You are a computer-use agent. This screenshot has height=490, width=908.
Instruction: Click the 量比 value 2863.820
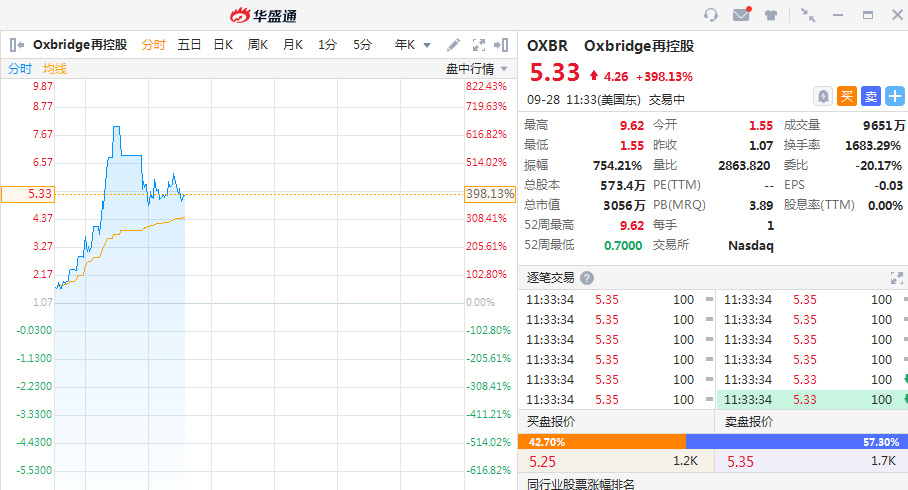pyautogui.click(x=744, y=166)
